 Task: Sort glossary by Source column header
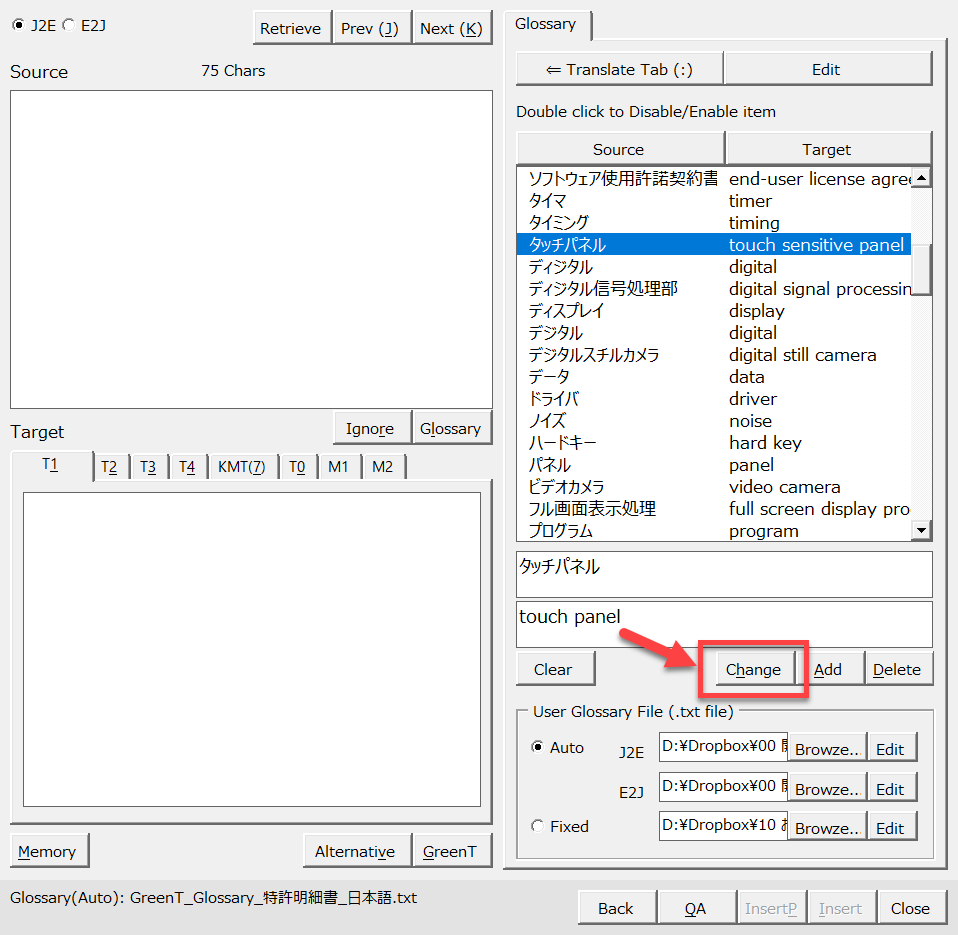(x=619, y=149)
